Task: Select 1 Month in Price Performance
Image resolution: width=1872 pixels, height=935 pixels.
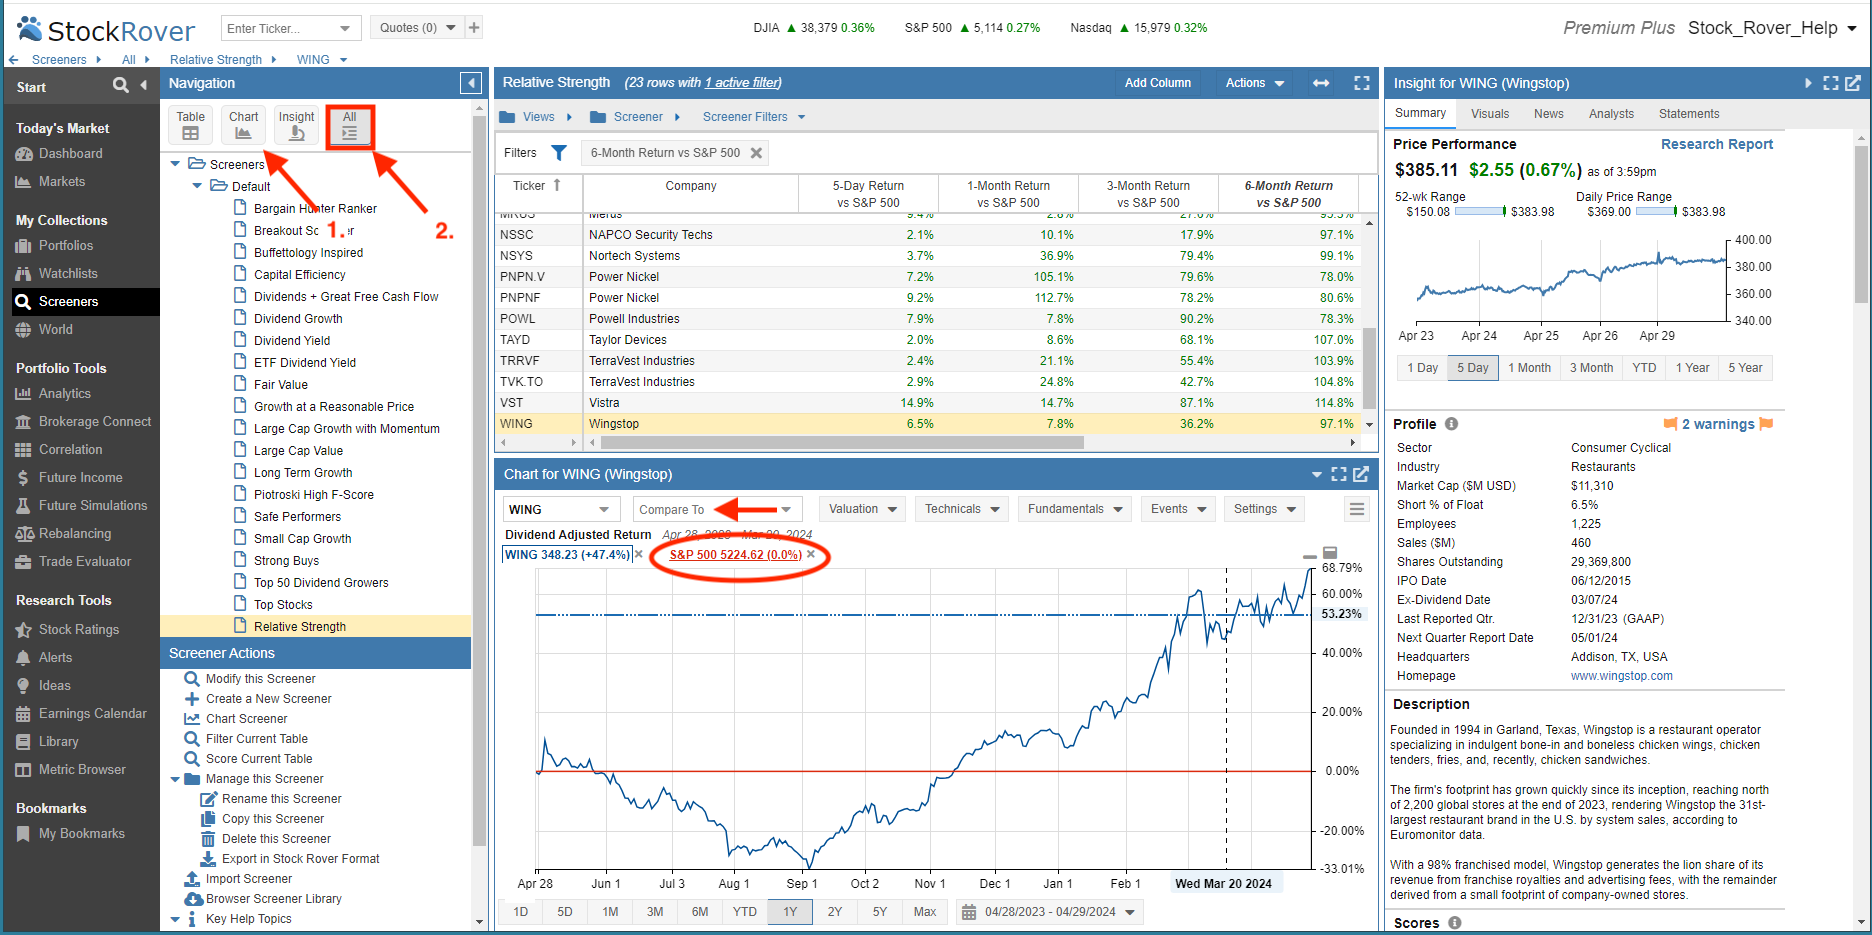Action: coord(1529,368)
